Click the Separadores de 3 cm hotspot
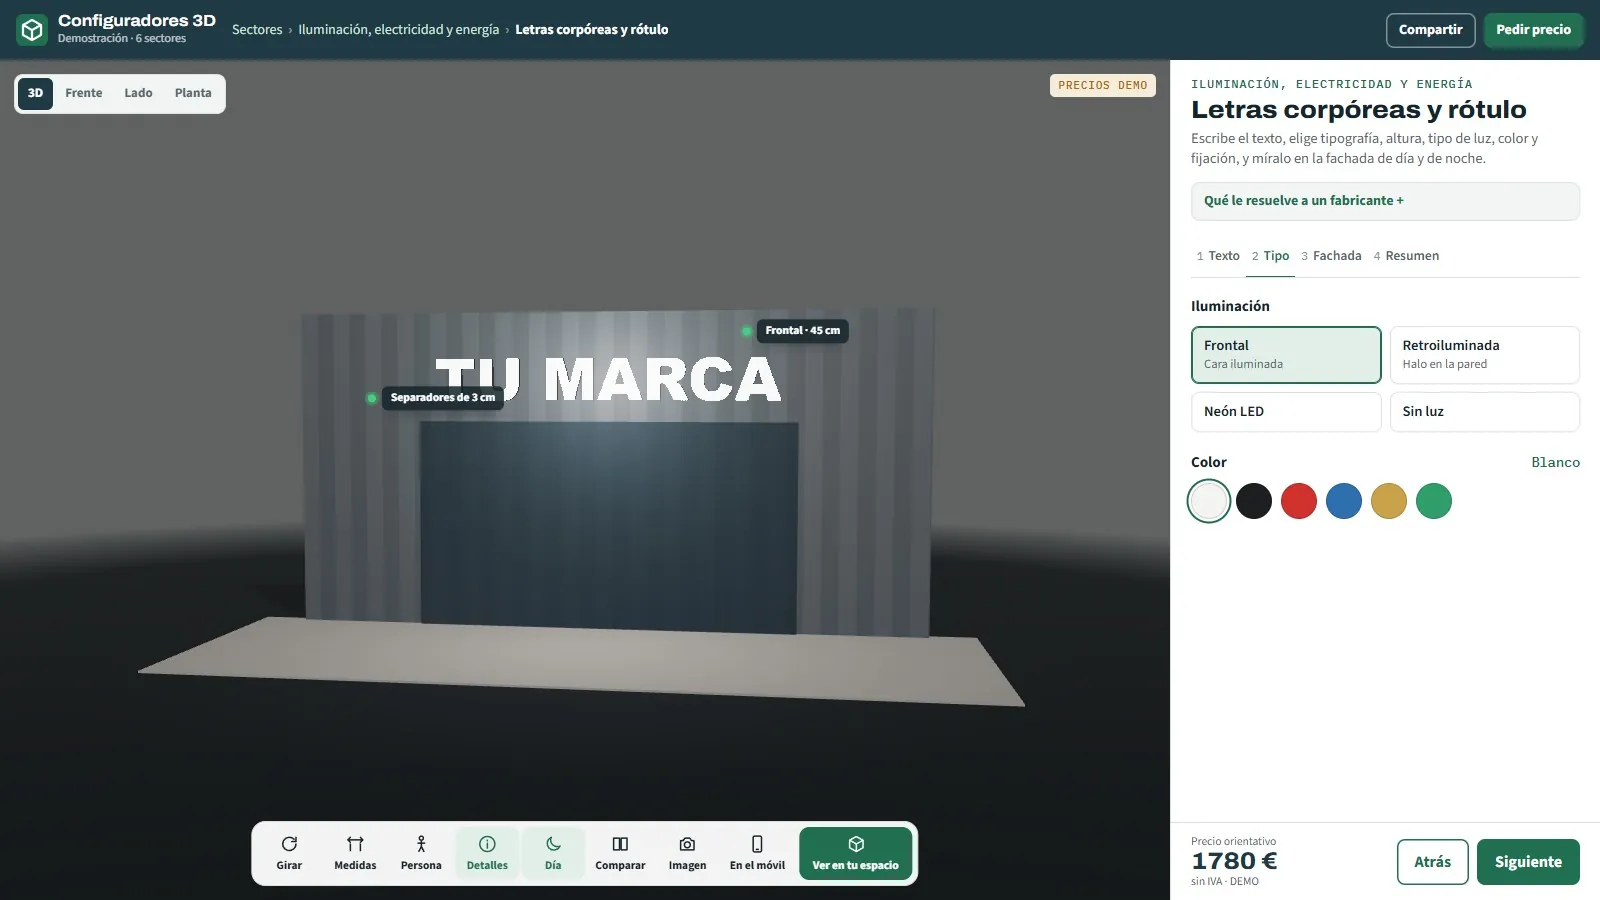1600x900 pixels. (x=442, y=398)
